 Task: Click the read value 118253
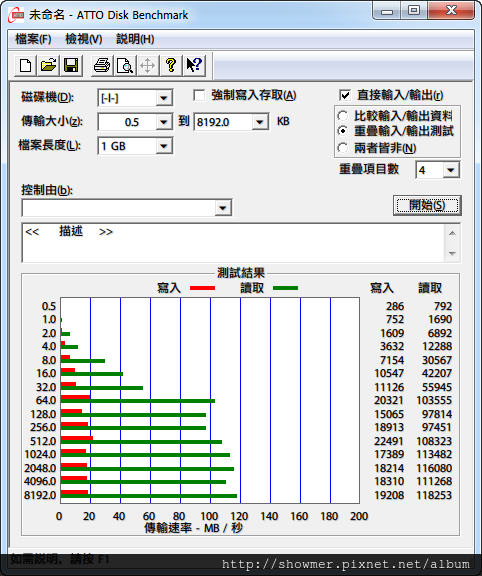tap(434, 496)
